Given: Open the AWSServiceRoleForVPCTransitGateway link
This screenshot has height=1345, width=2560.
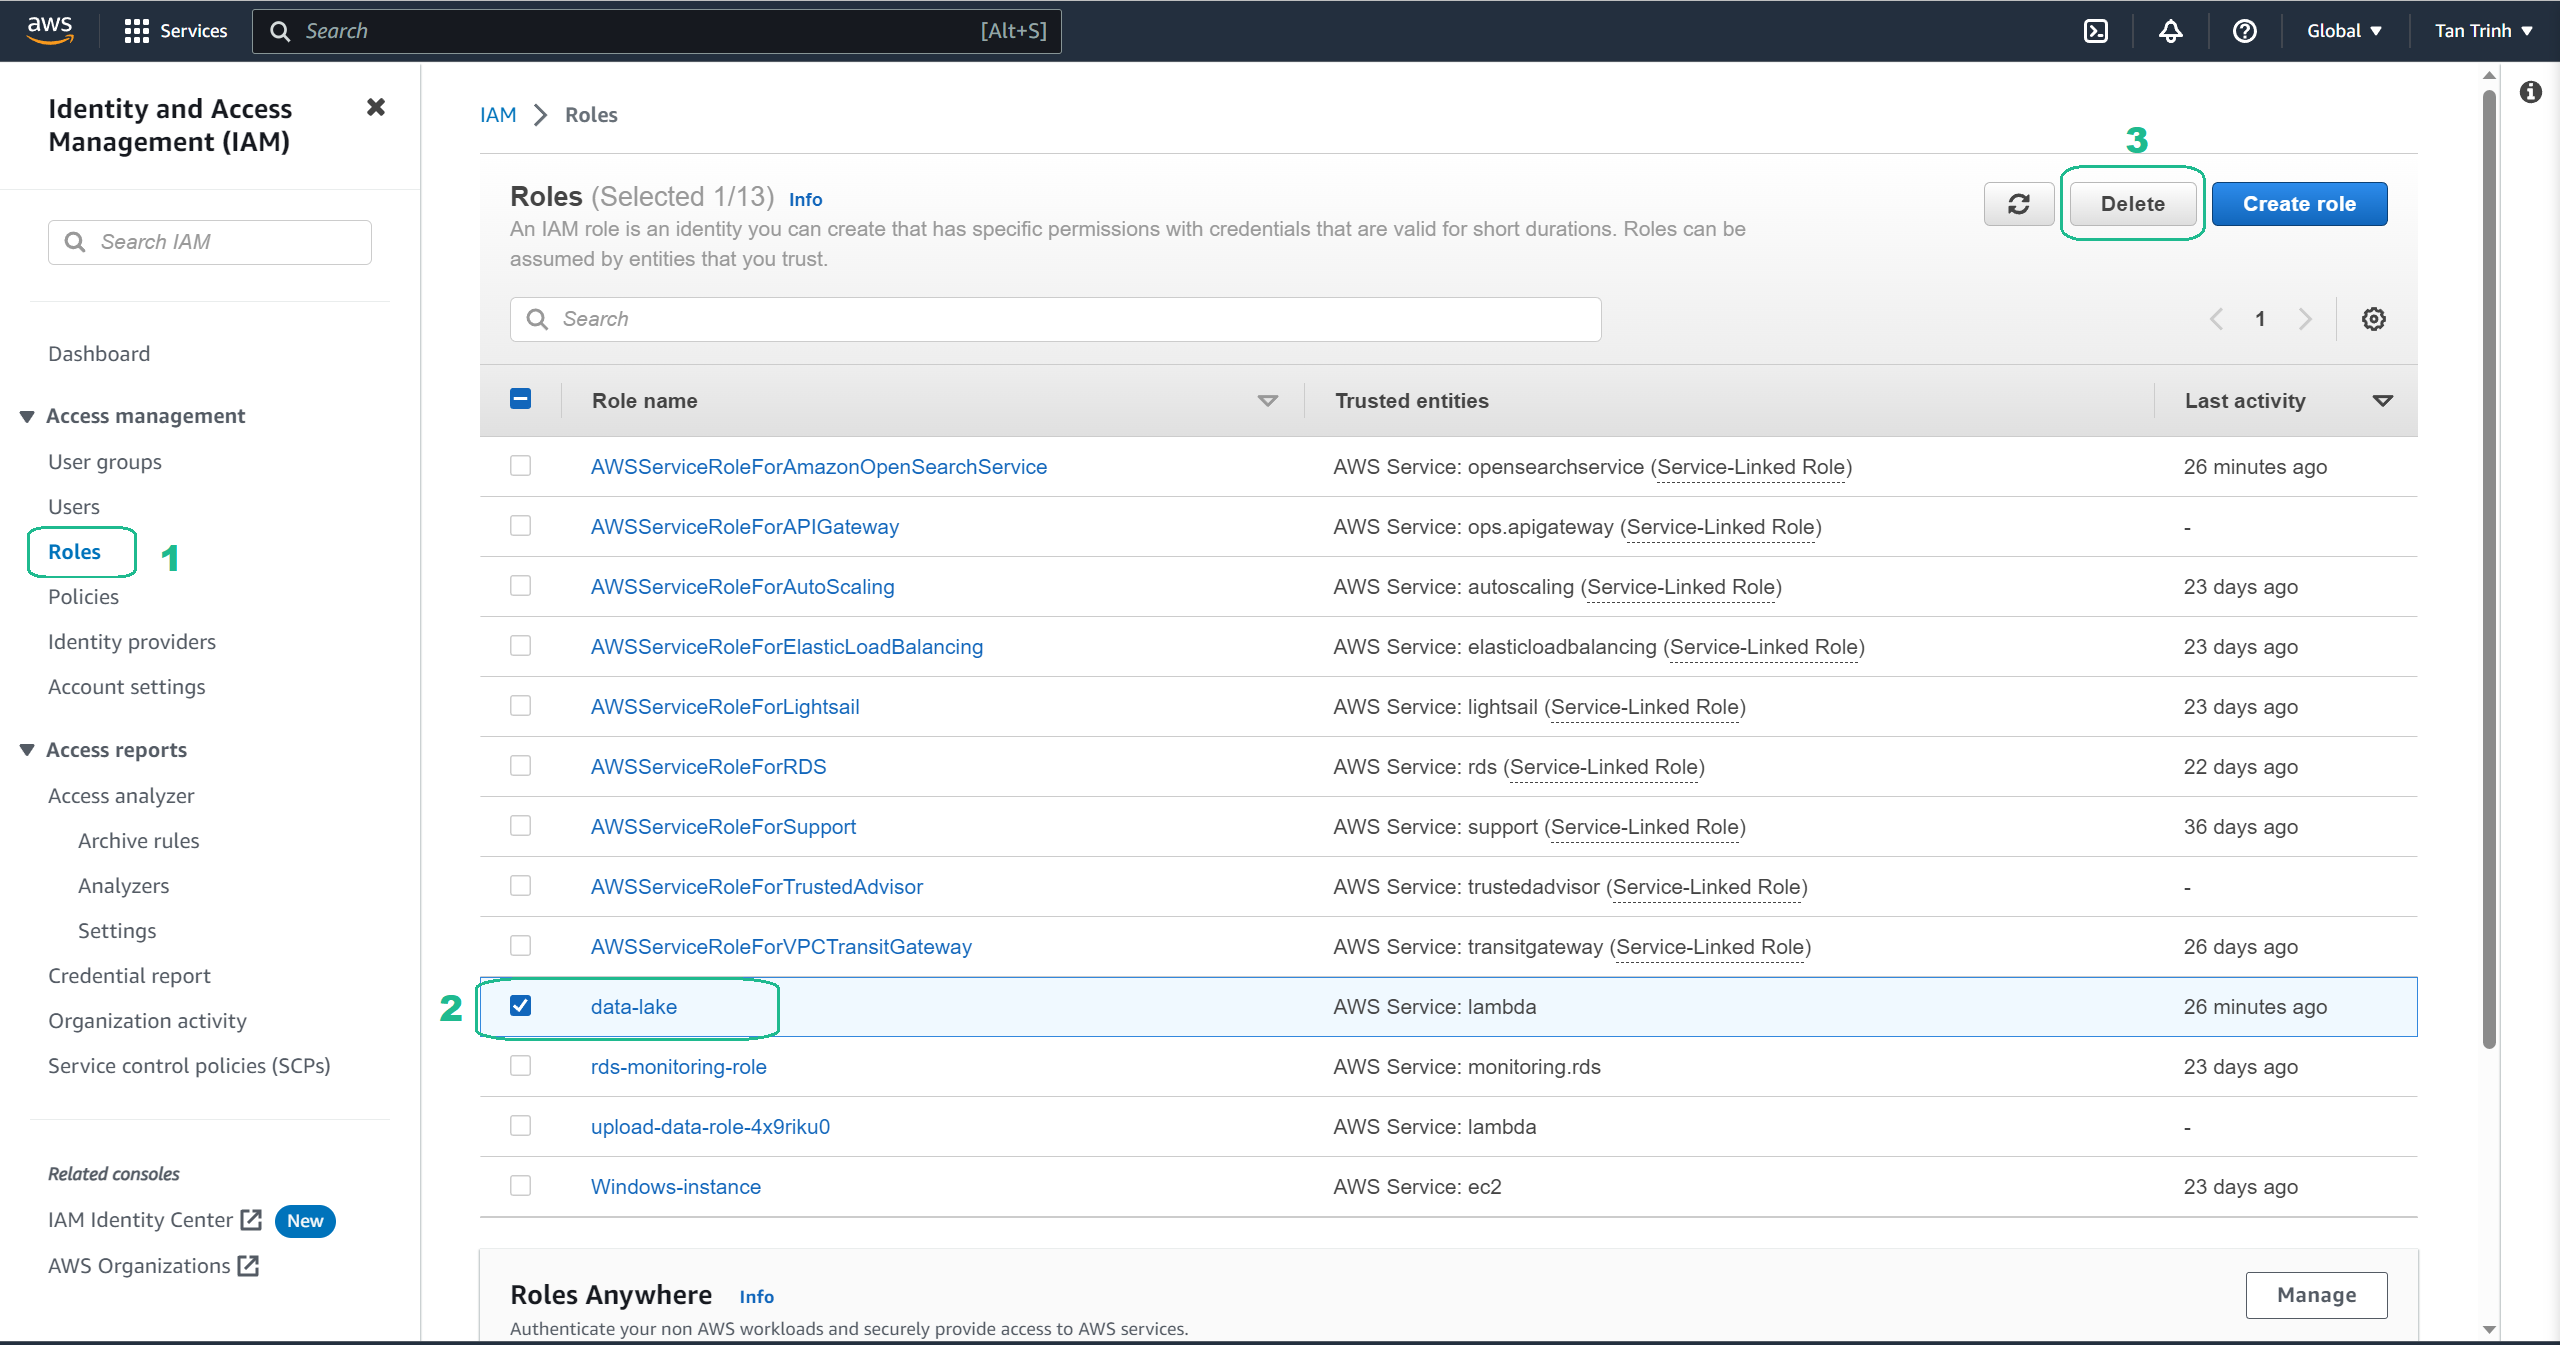Looking at the screenshot, I should 781,947.
